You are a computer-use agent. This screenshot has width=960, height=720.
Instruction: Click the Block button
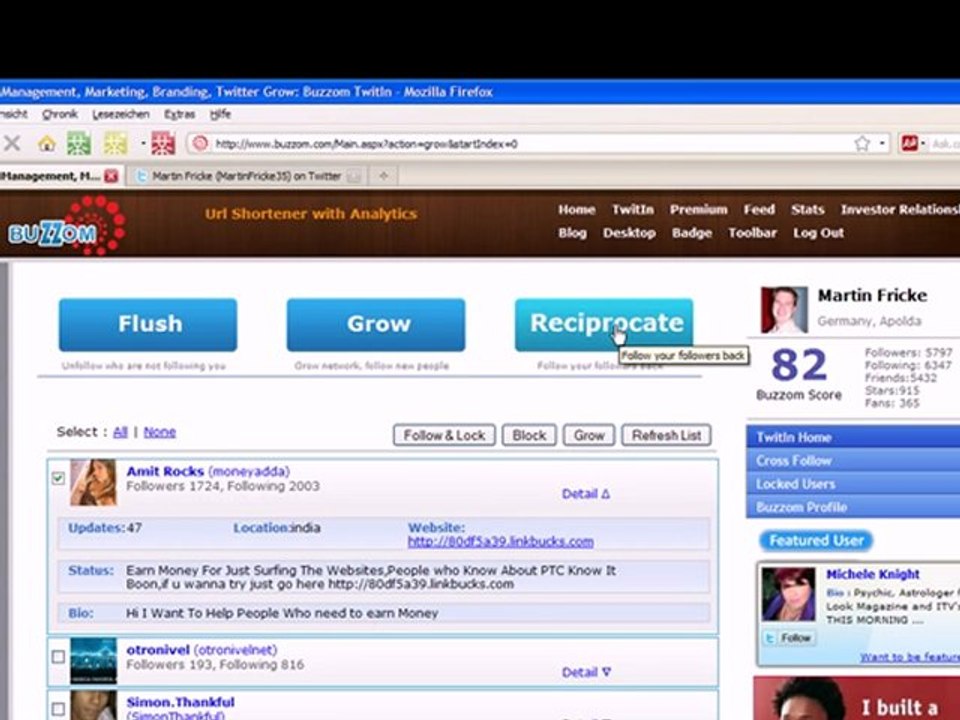(529, 435)
